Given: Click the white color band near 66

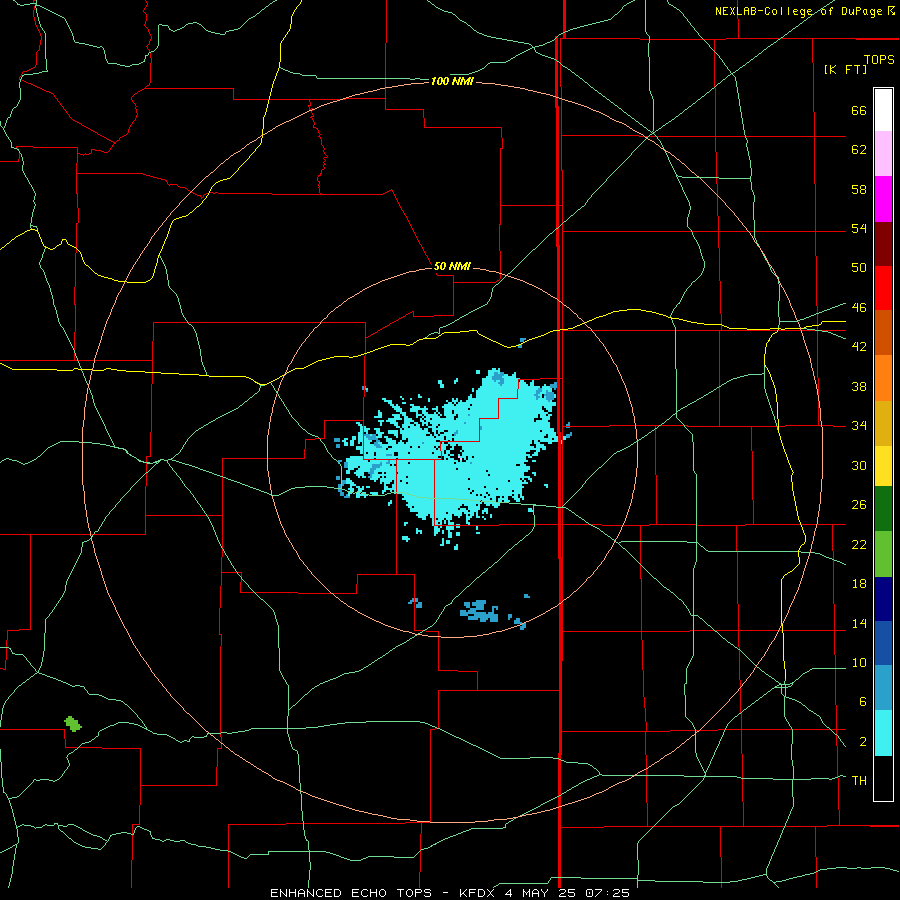Looking at the screenshot, I should pos(883,110).
